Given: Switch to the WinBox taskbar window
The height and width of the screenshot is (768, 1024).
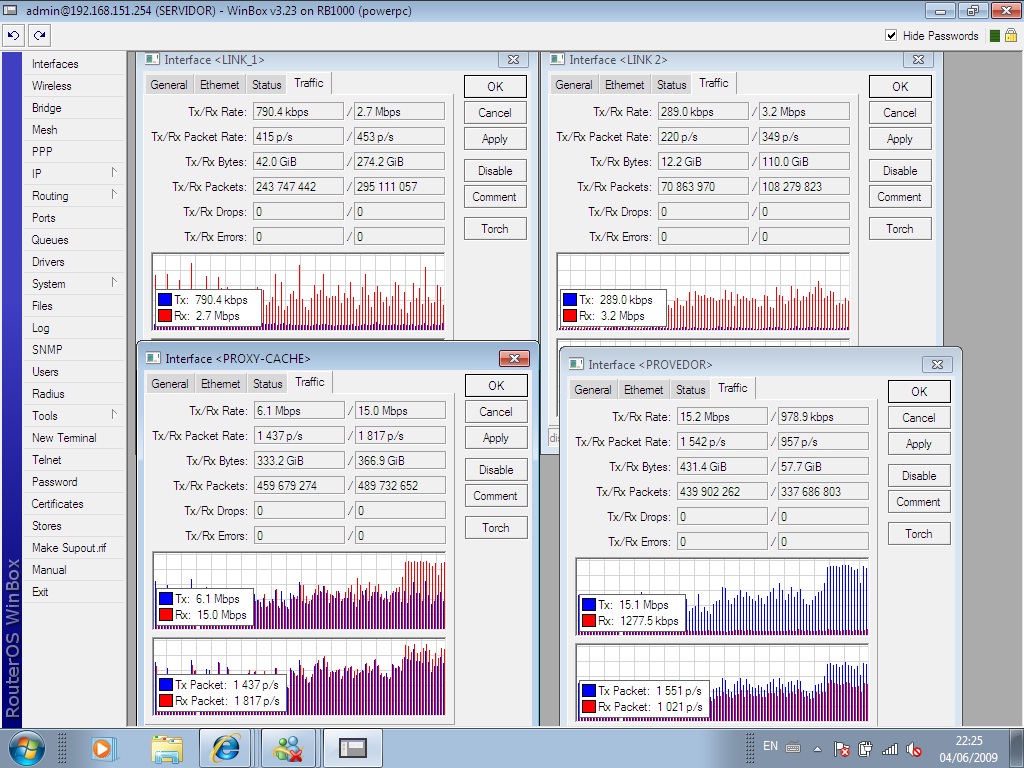Looking at the screenshot, I should 353,748.
